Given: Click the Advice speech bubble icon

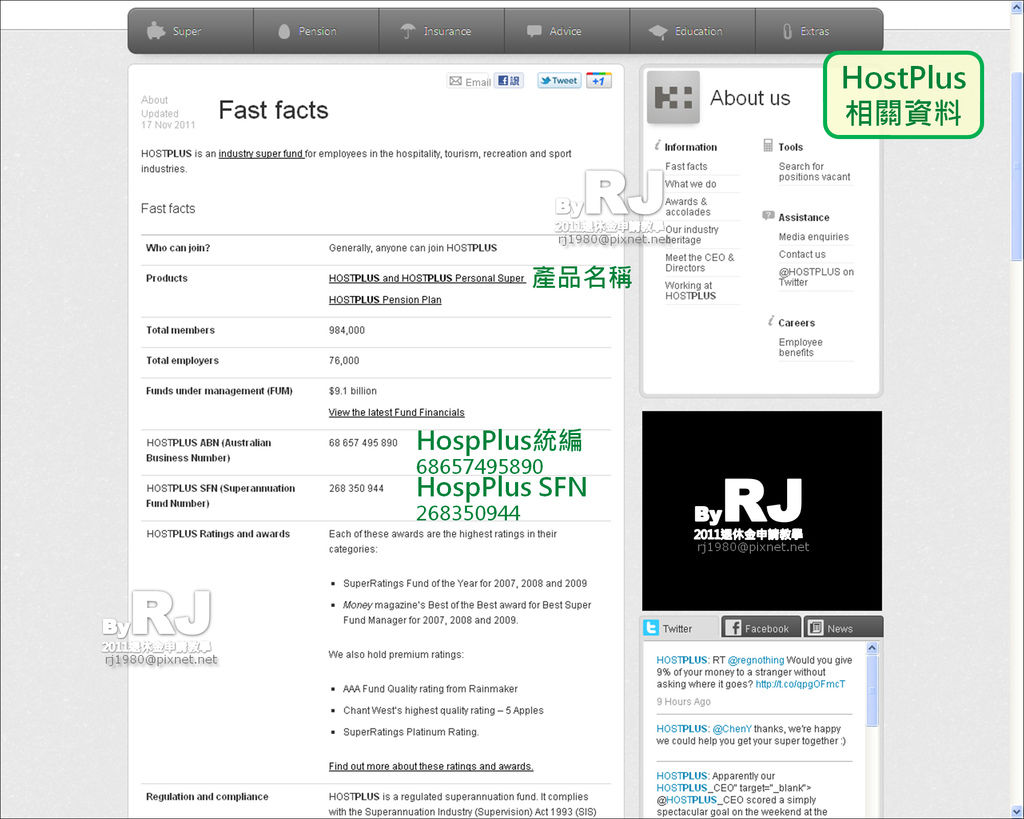Looking at the screenshot, I should click(534, 31).
